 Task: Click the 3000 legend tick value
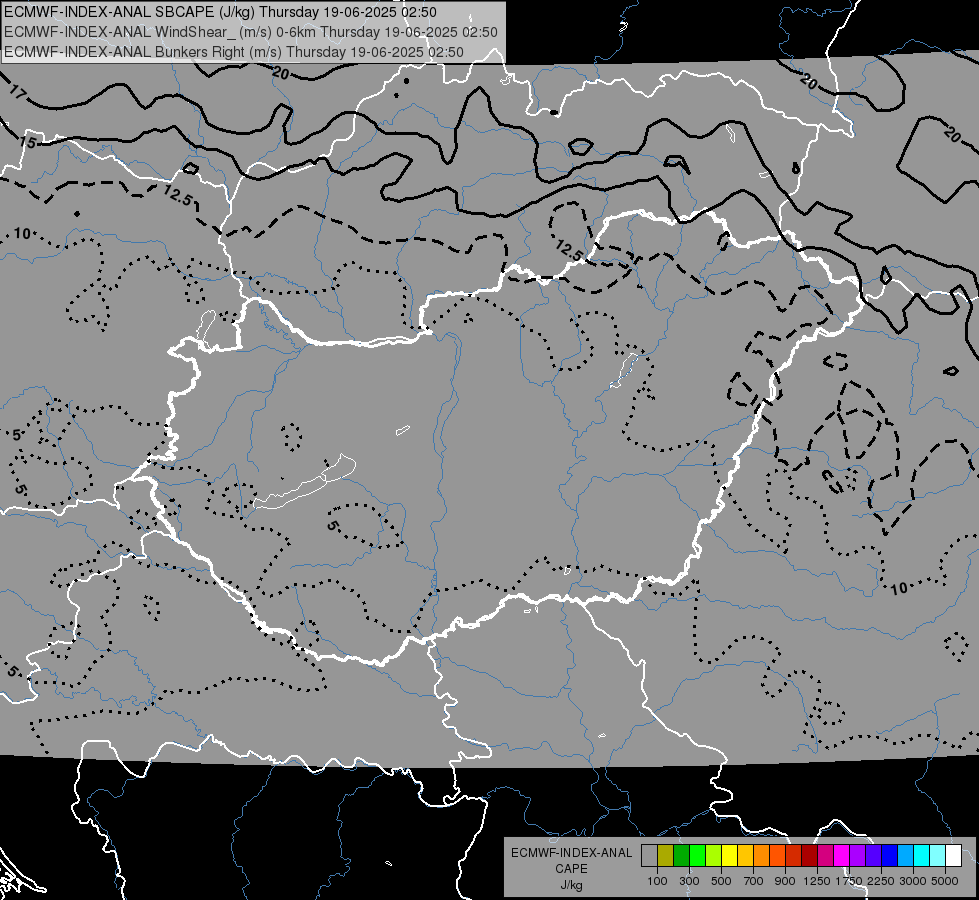click(x=913, y=881)
